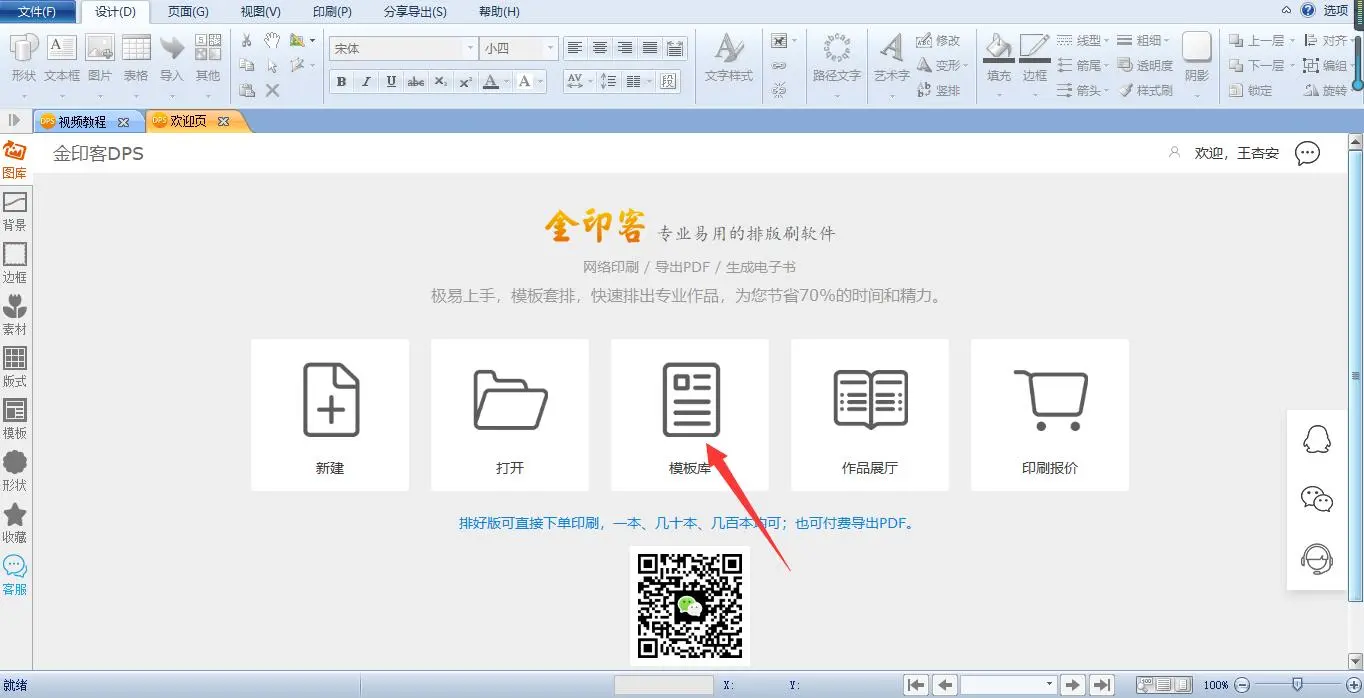This screenshot has height=698, width=1364.
Task: Click the 打开 open file tile
Action: pos(510,415)
